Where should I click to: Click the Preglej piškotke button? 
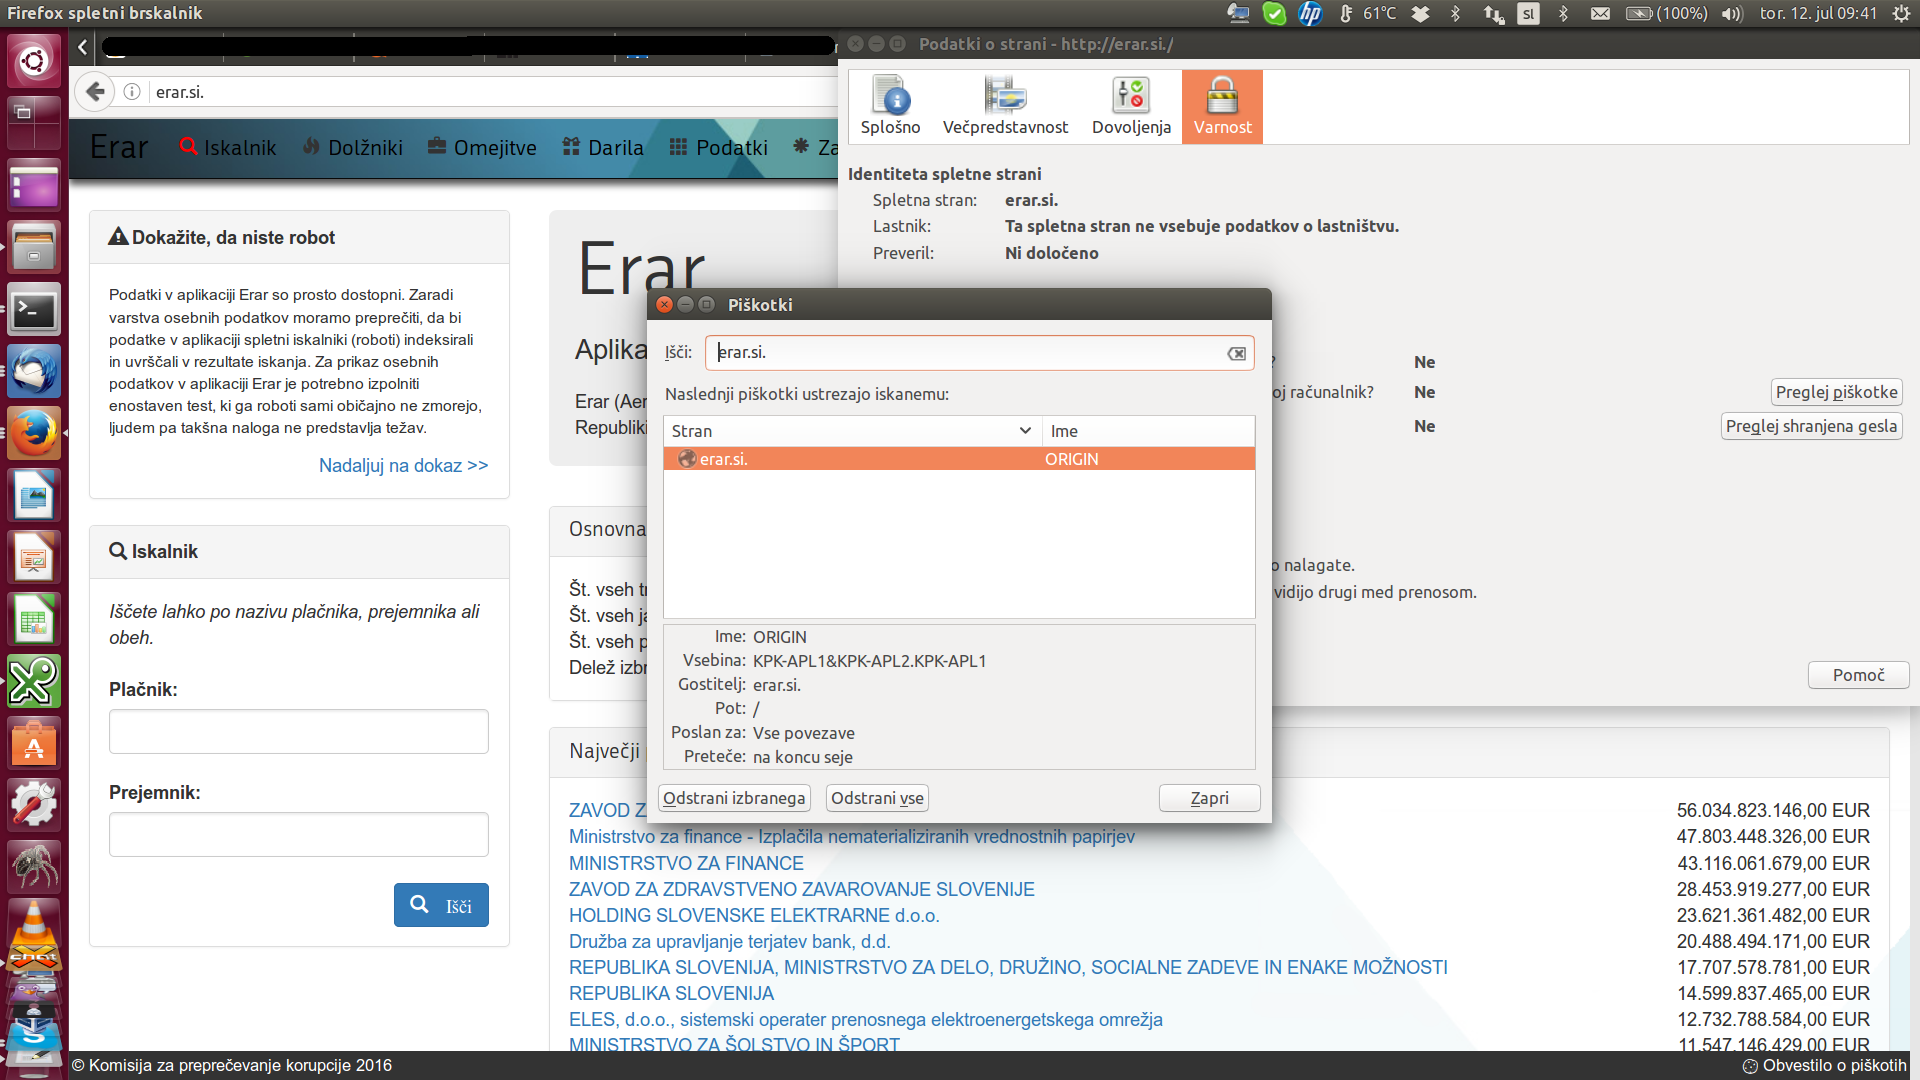(1836, 392)
